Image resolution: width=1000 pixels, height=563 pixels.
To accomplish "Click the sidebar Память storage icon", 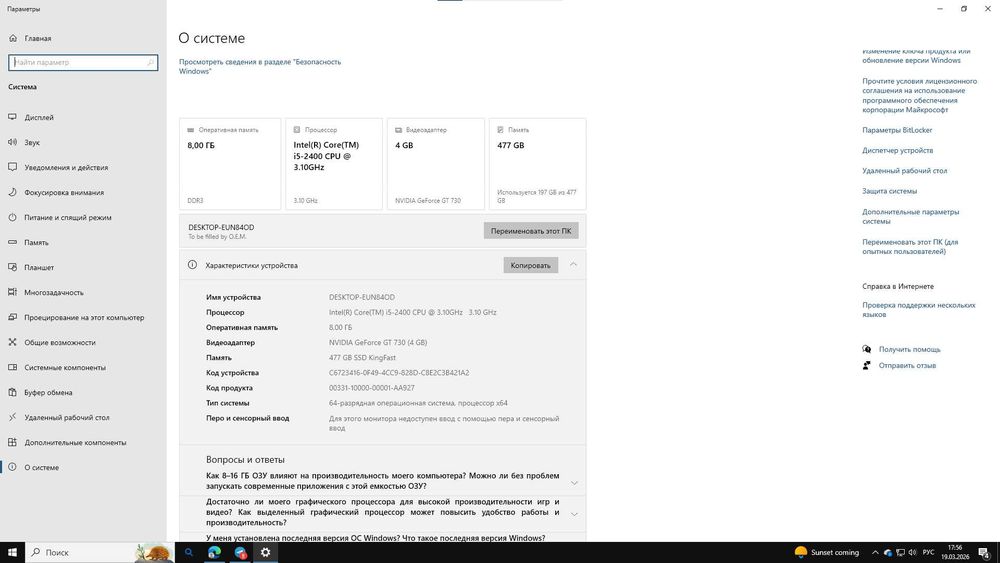I will (12, 242).
